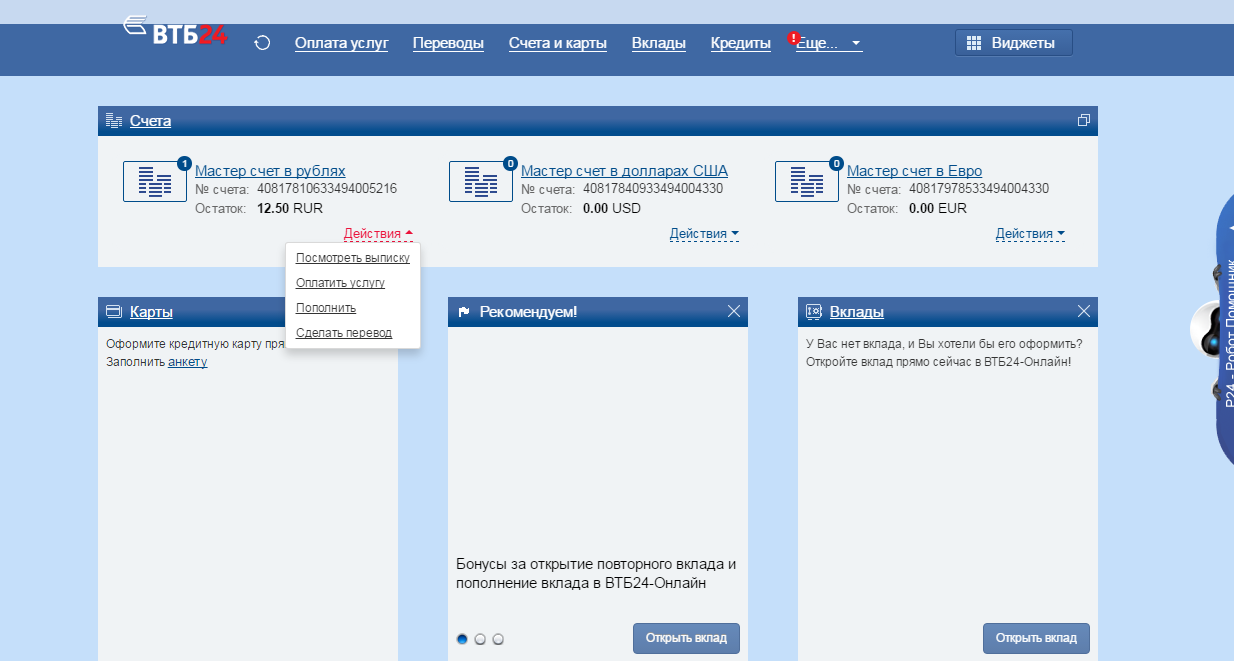This screenshot has height=661, width=1234.
Task: Close the Рекомендуем! widget
Action: click(x=734, y=312)
